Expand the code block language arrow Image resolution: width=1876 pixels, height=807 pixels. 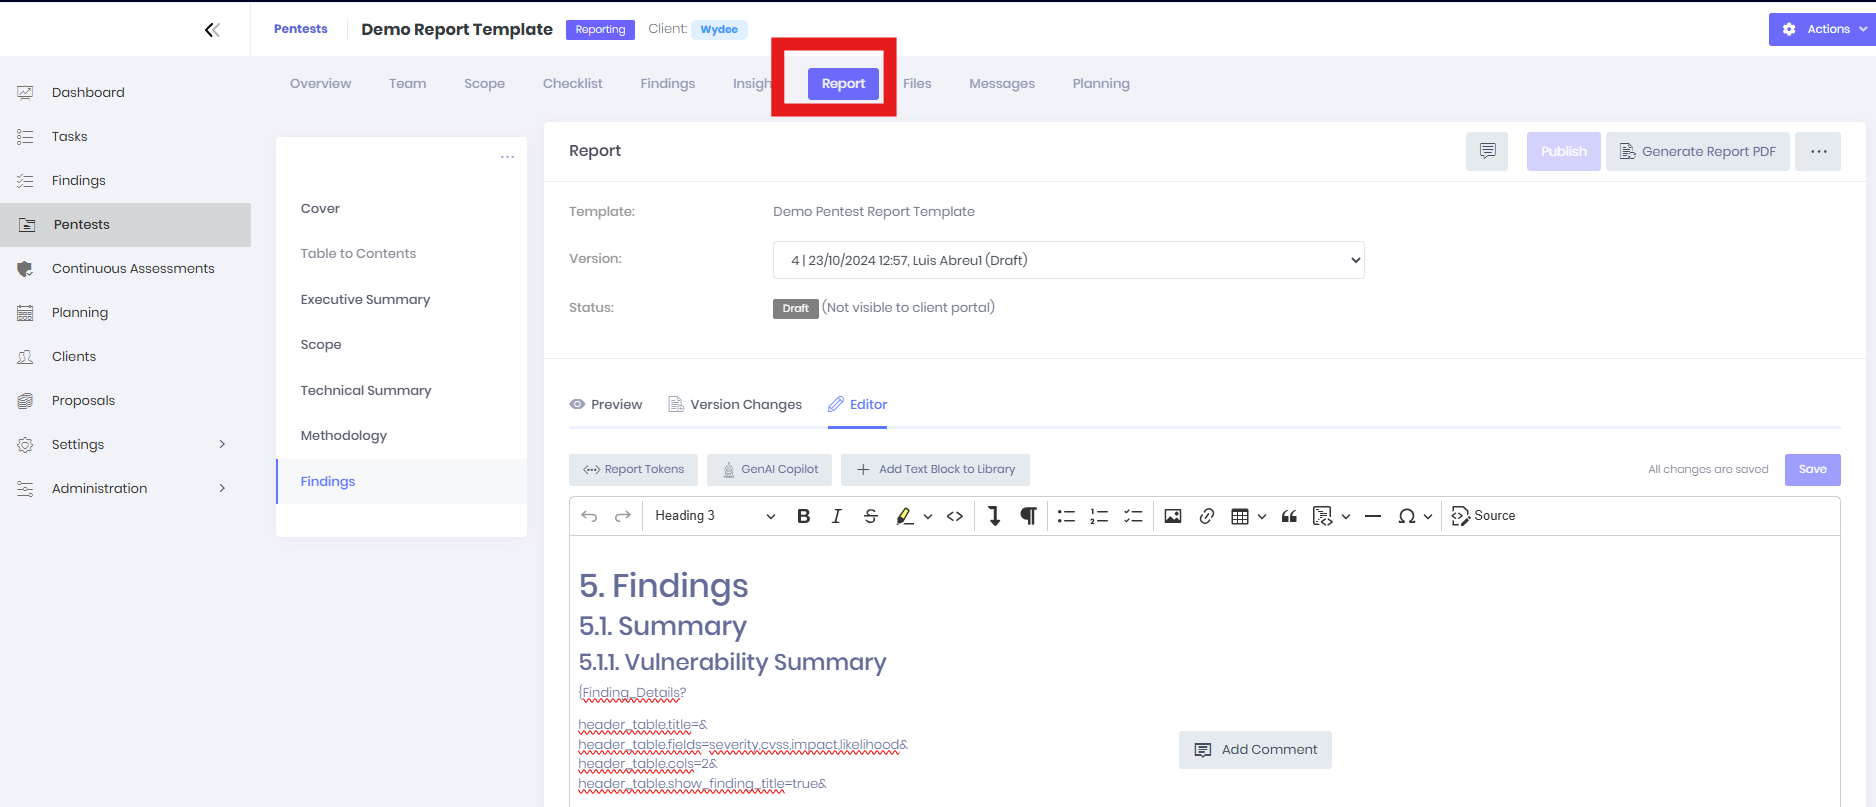click(x=1346, y=517)
